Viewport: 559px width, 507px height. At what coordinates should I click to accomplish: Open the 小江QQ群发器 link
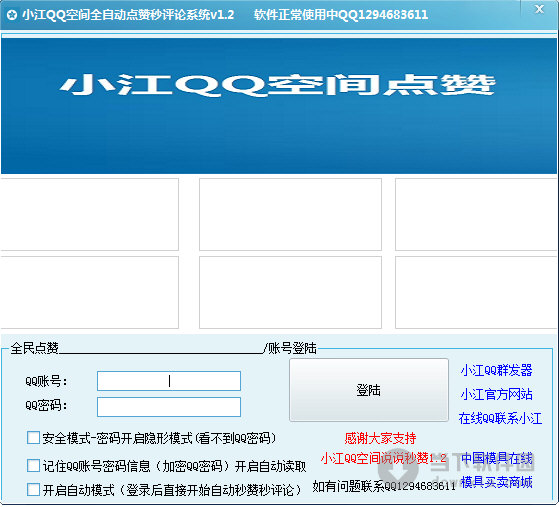[x=496, y=370]
